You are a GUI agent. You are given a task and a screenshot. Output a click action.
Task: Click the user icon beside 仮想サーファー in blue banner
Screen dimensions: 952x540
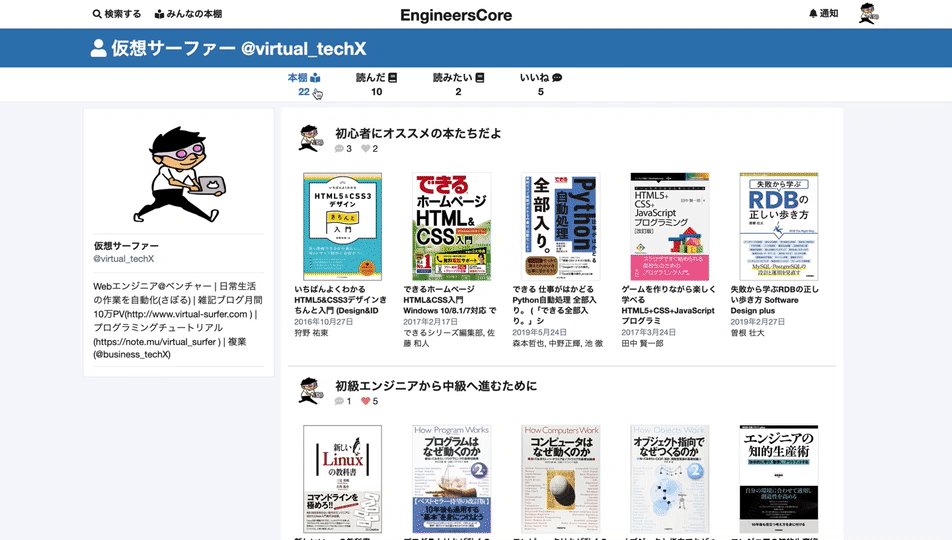(98, 48)
